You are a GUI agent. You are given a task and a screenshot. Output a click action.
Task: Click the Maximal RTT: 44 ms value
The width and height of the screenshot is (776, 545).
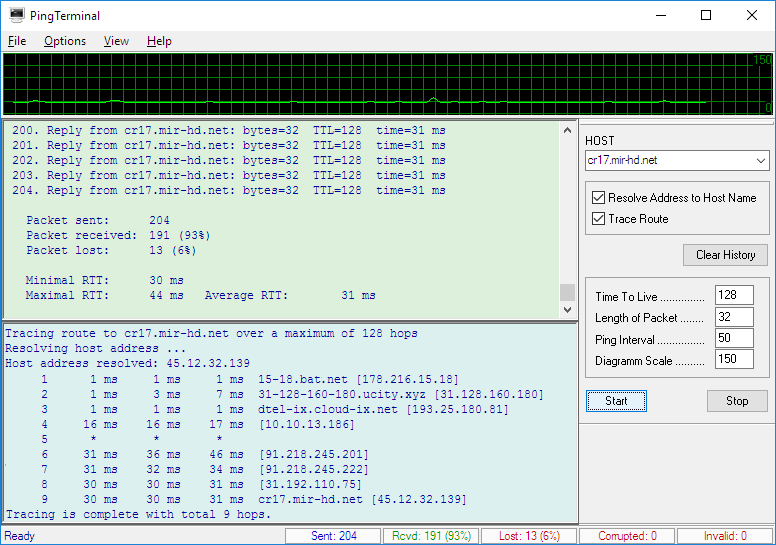tap(166, 296)
